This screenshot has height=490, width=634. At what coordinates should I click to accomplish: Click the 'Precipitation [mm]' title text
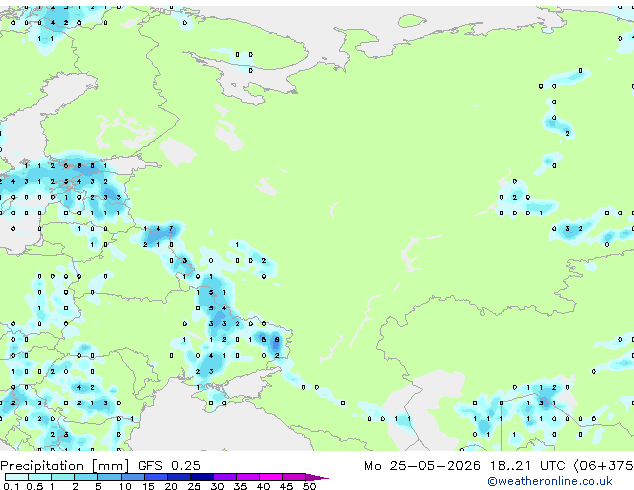[x=65, y=466]
